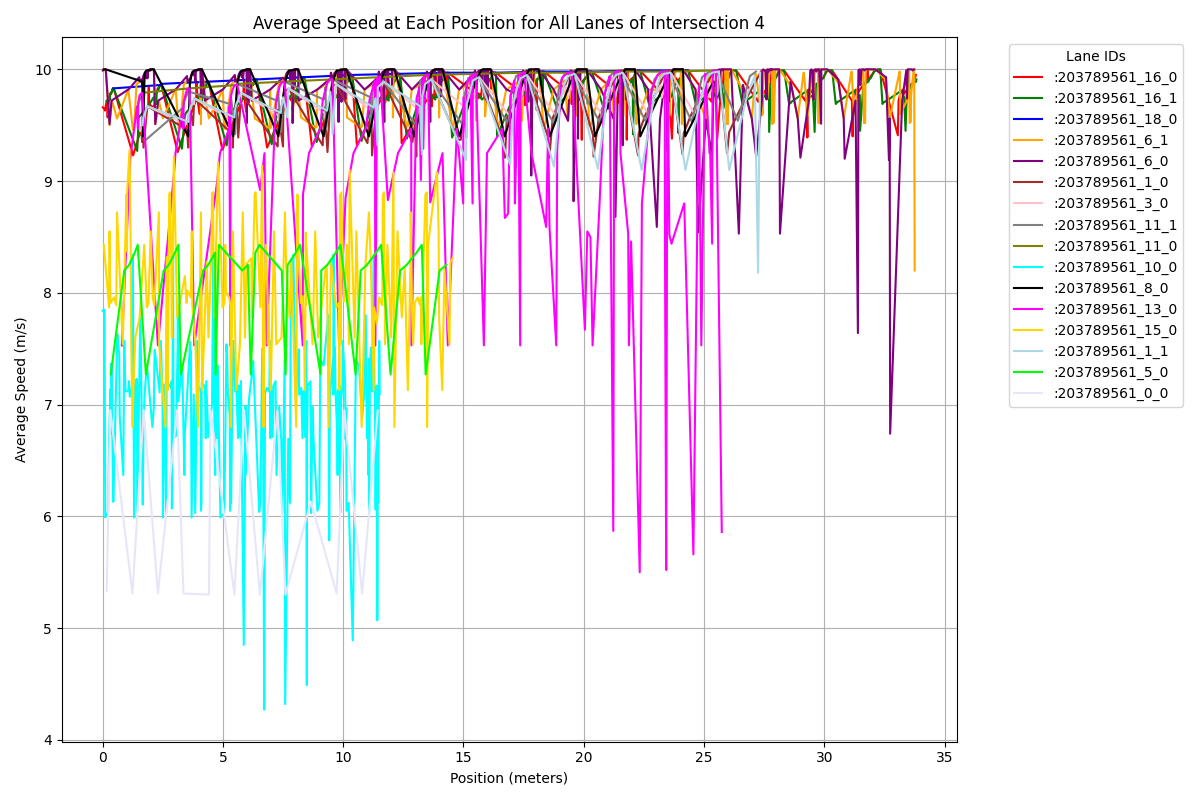Click the x-axis tick label 5
The height and width of the screenshot is (800, 1200).
click(223, 758)
